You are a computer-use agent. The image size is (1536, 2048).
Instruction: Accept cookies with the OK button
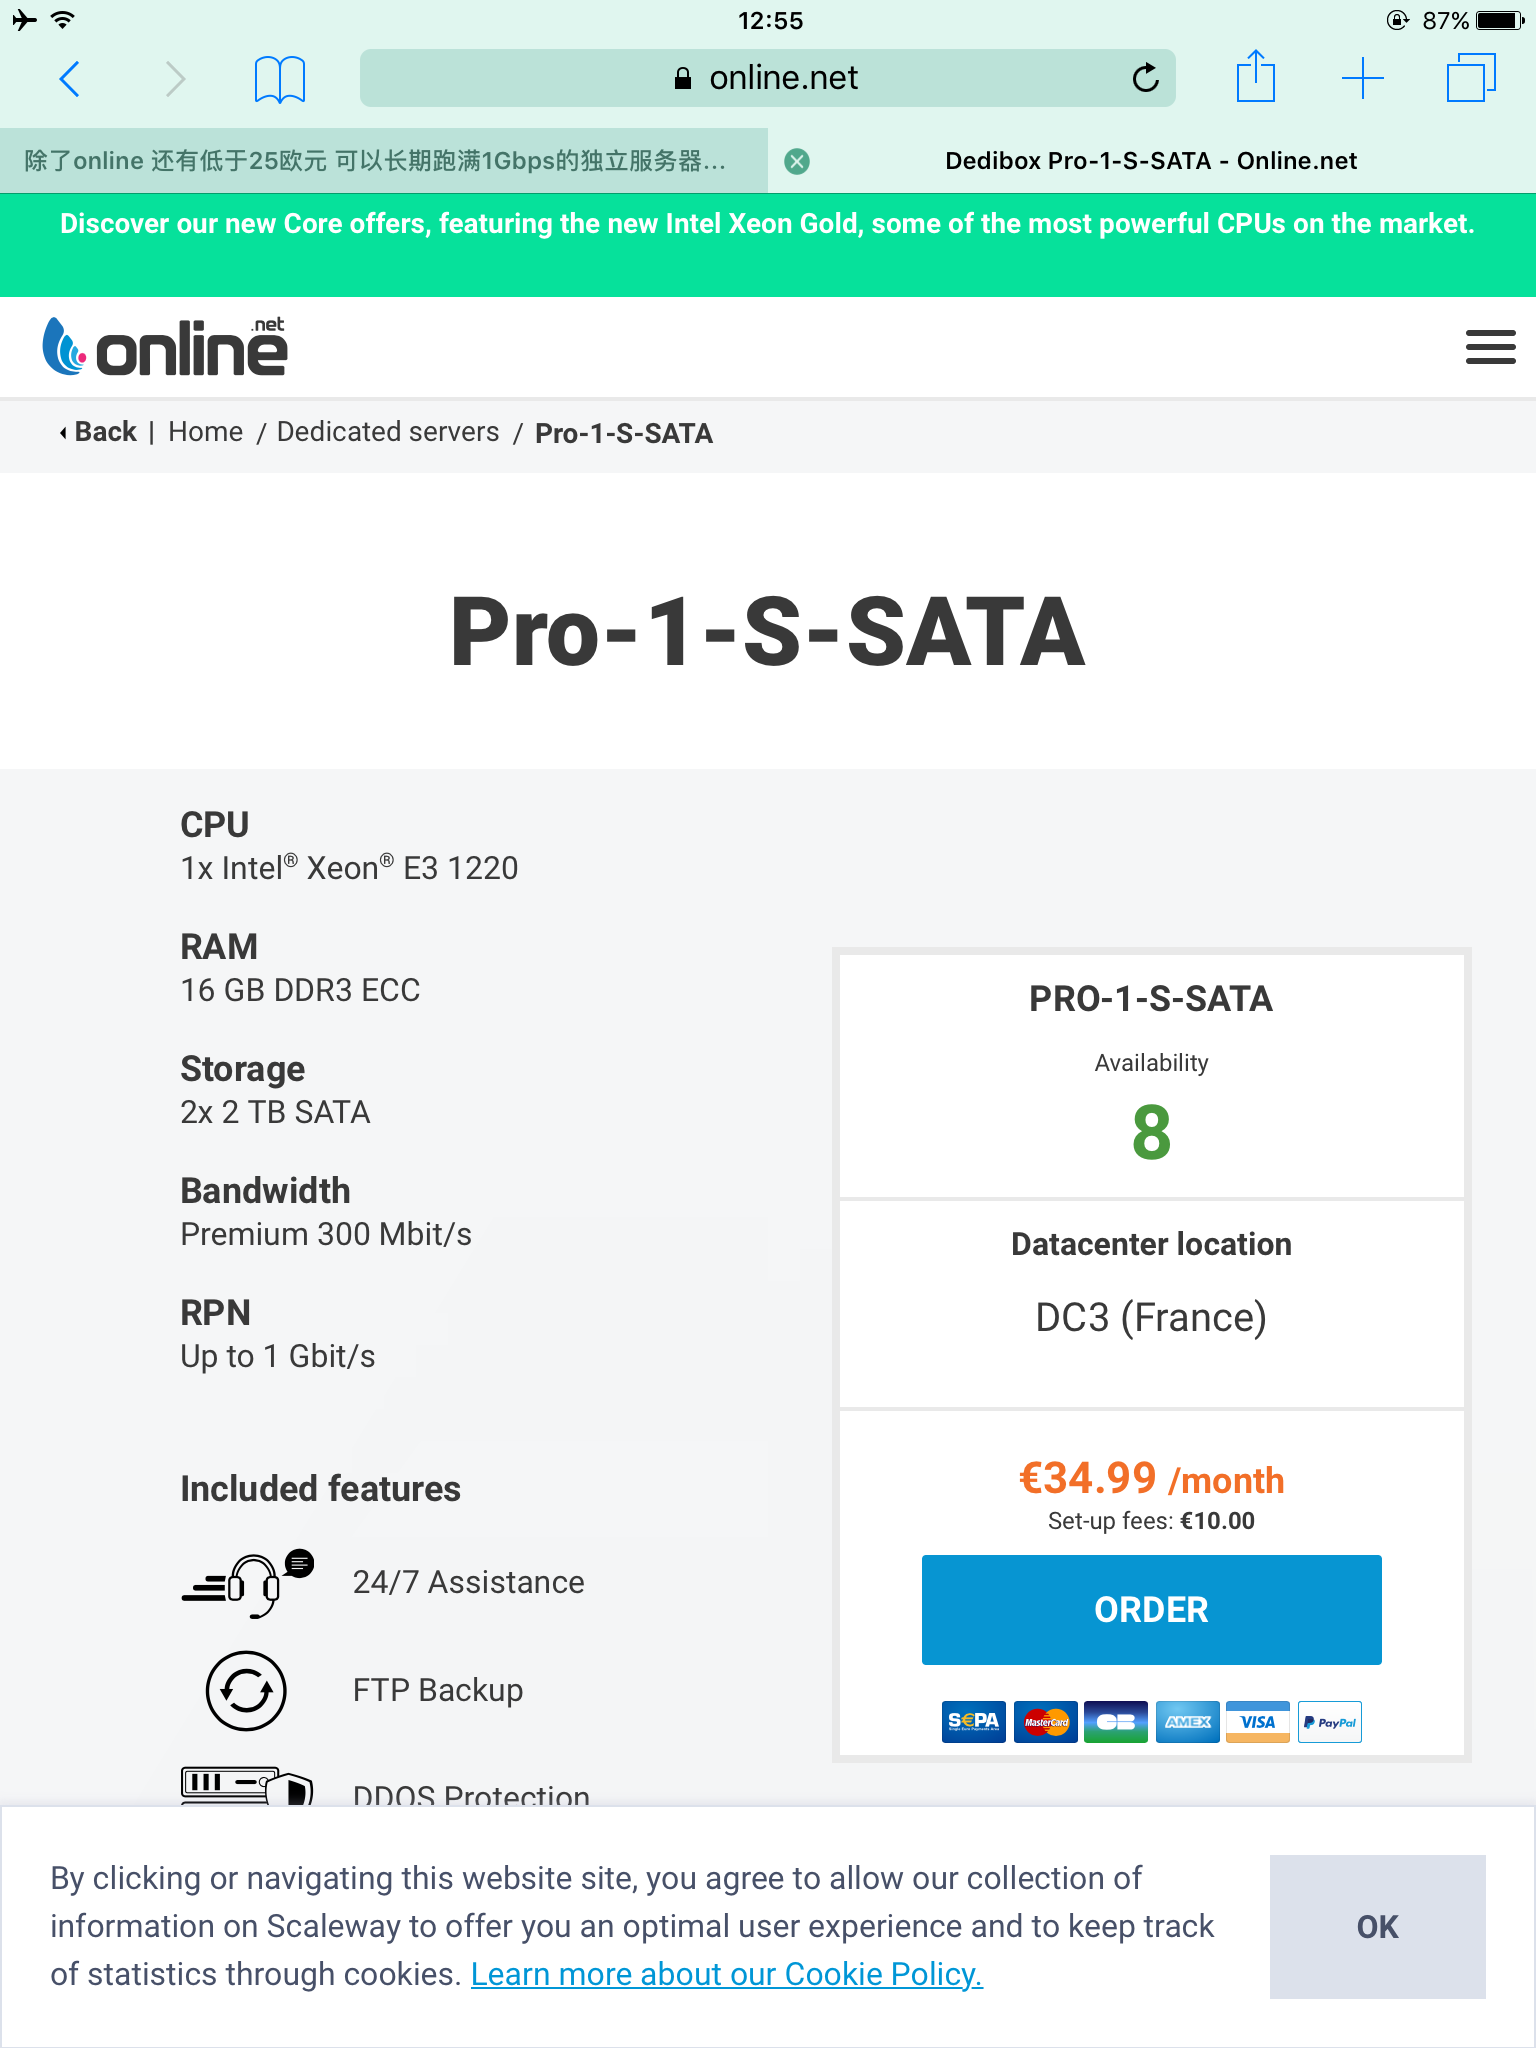point(1377,1926)
